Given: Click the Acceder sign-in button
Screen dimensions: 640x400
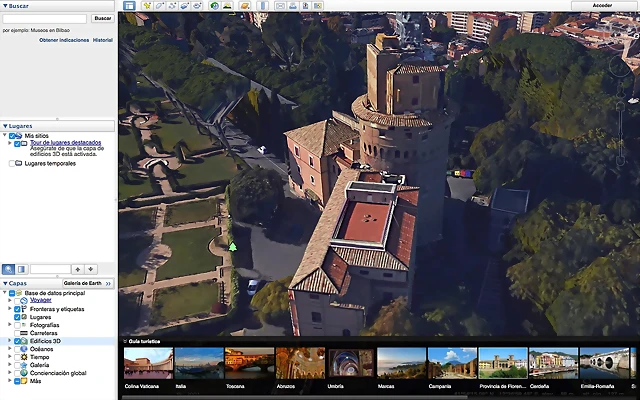Looking at the screenshot, I should (x=602, y=5).
